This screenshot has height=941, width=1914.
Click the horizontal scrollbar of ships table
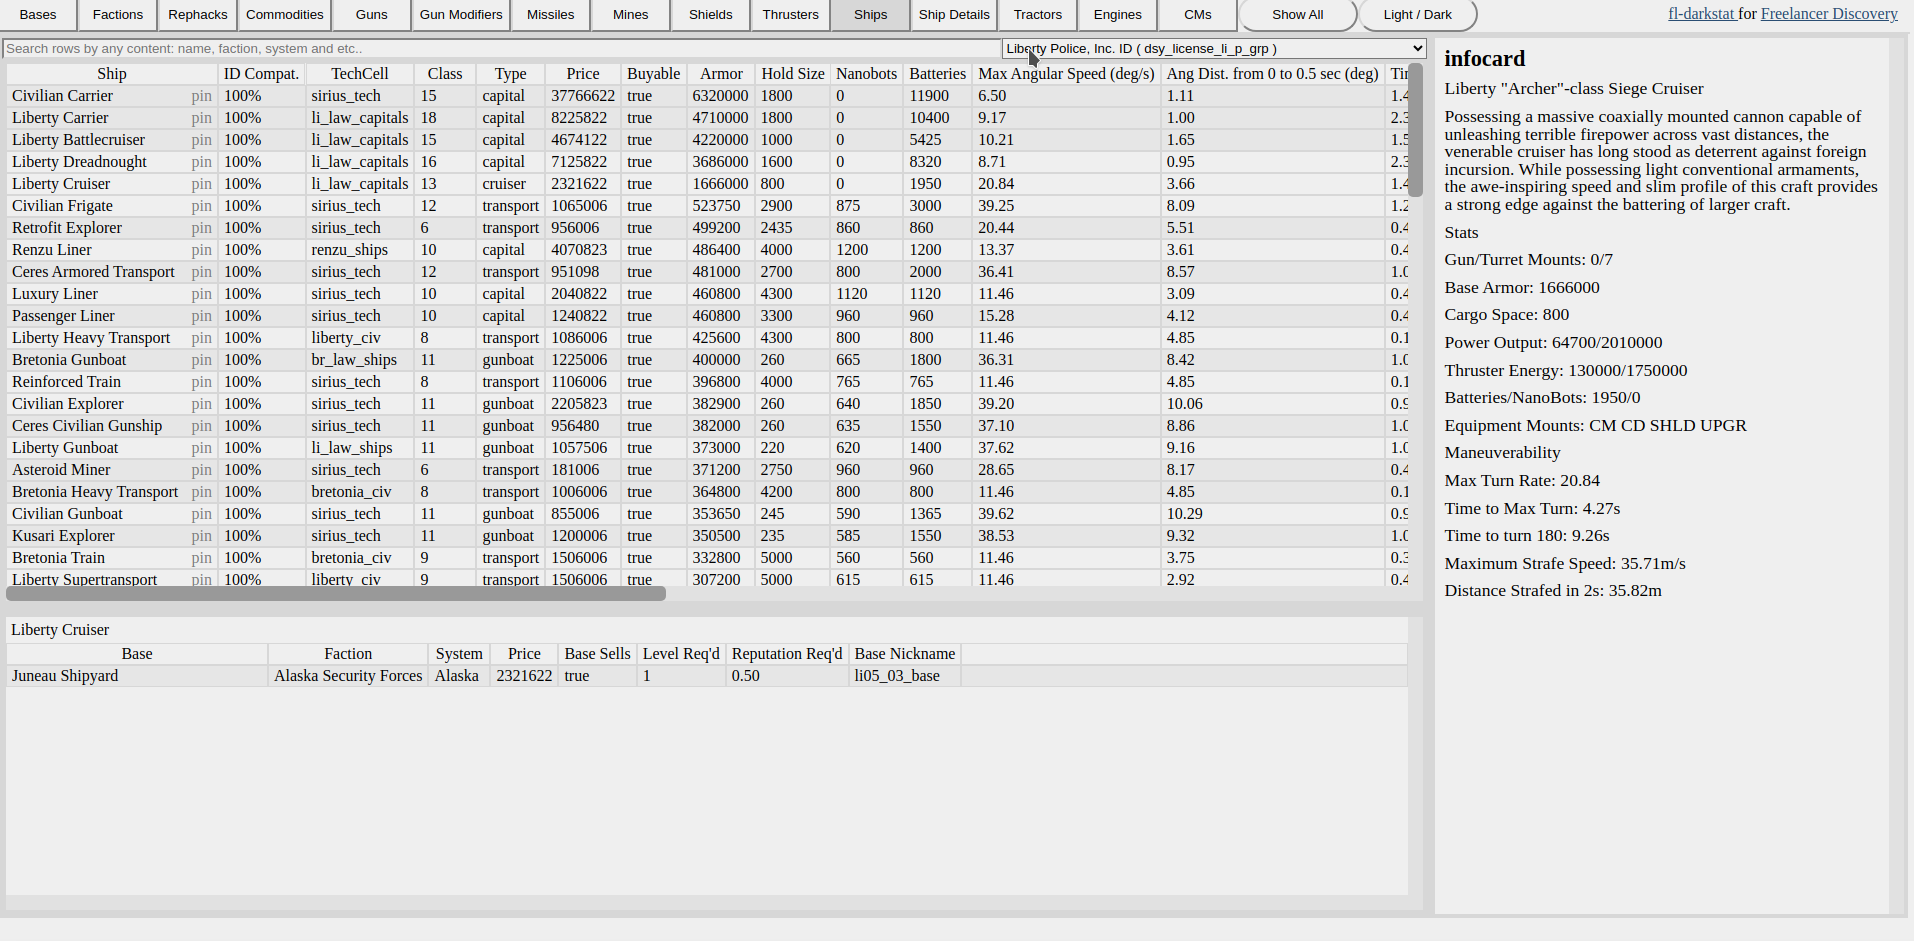336,594
